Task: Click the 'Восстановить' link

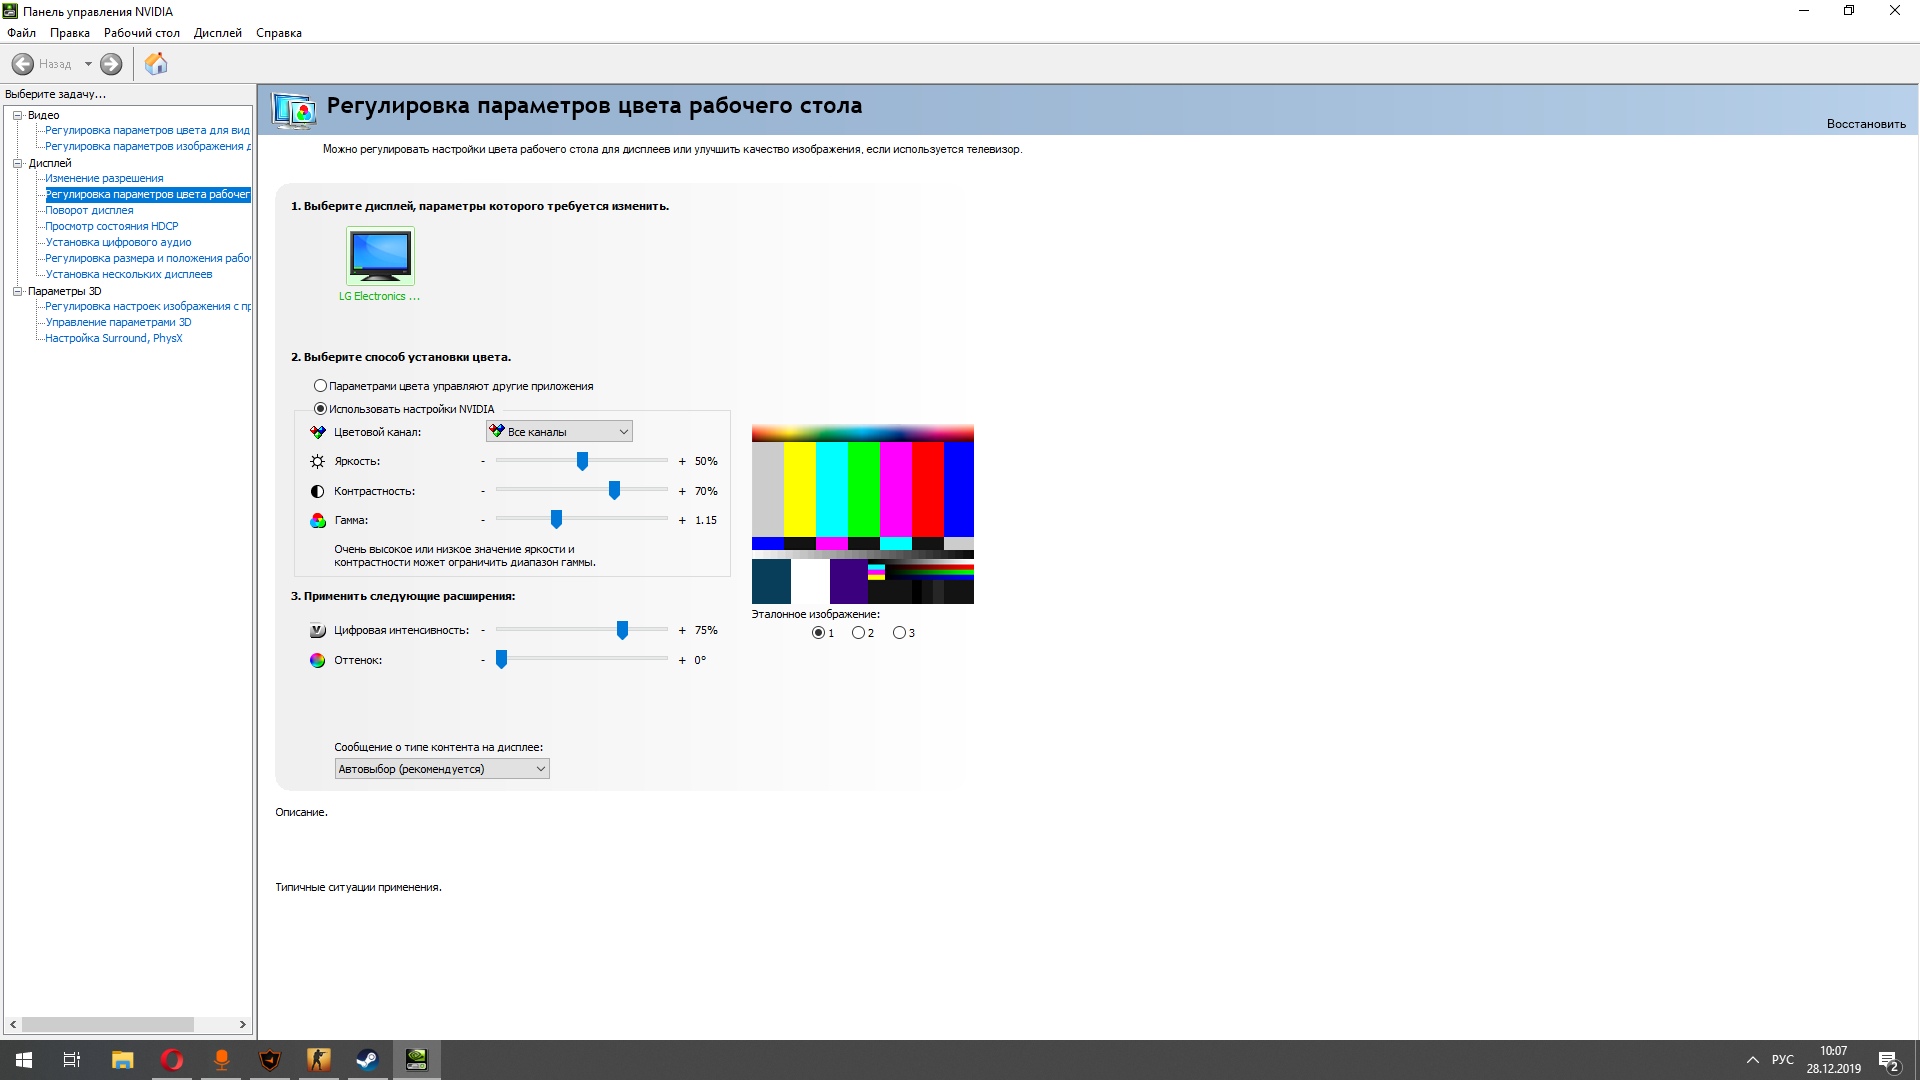Action: (1865, 124)
